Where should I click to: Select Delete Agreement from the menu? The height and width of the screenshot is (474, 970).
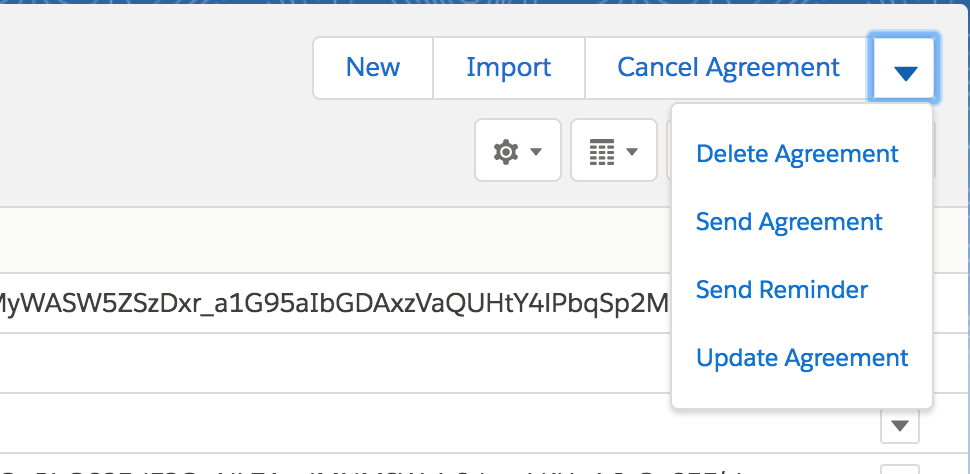[797, 154]
